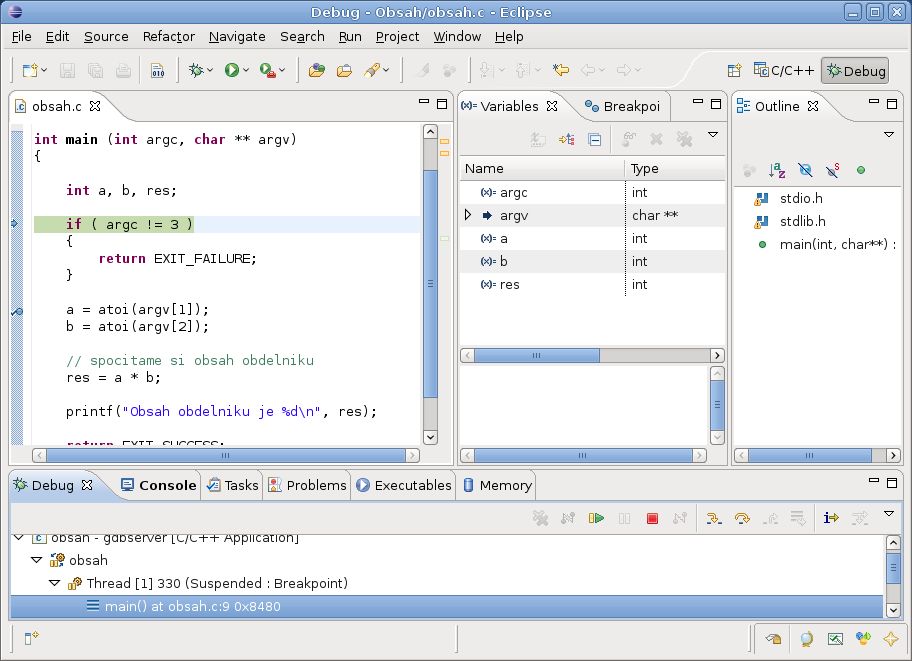Collapse the obsah process node
Image resolution: width=912 pixels, height=661 pixels.
click(x=37, y=560)
